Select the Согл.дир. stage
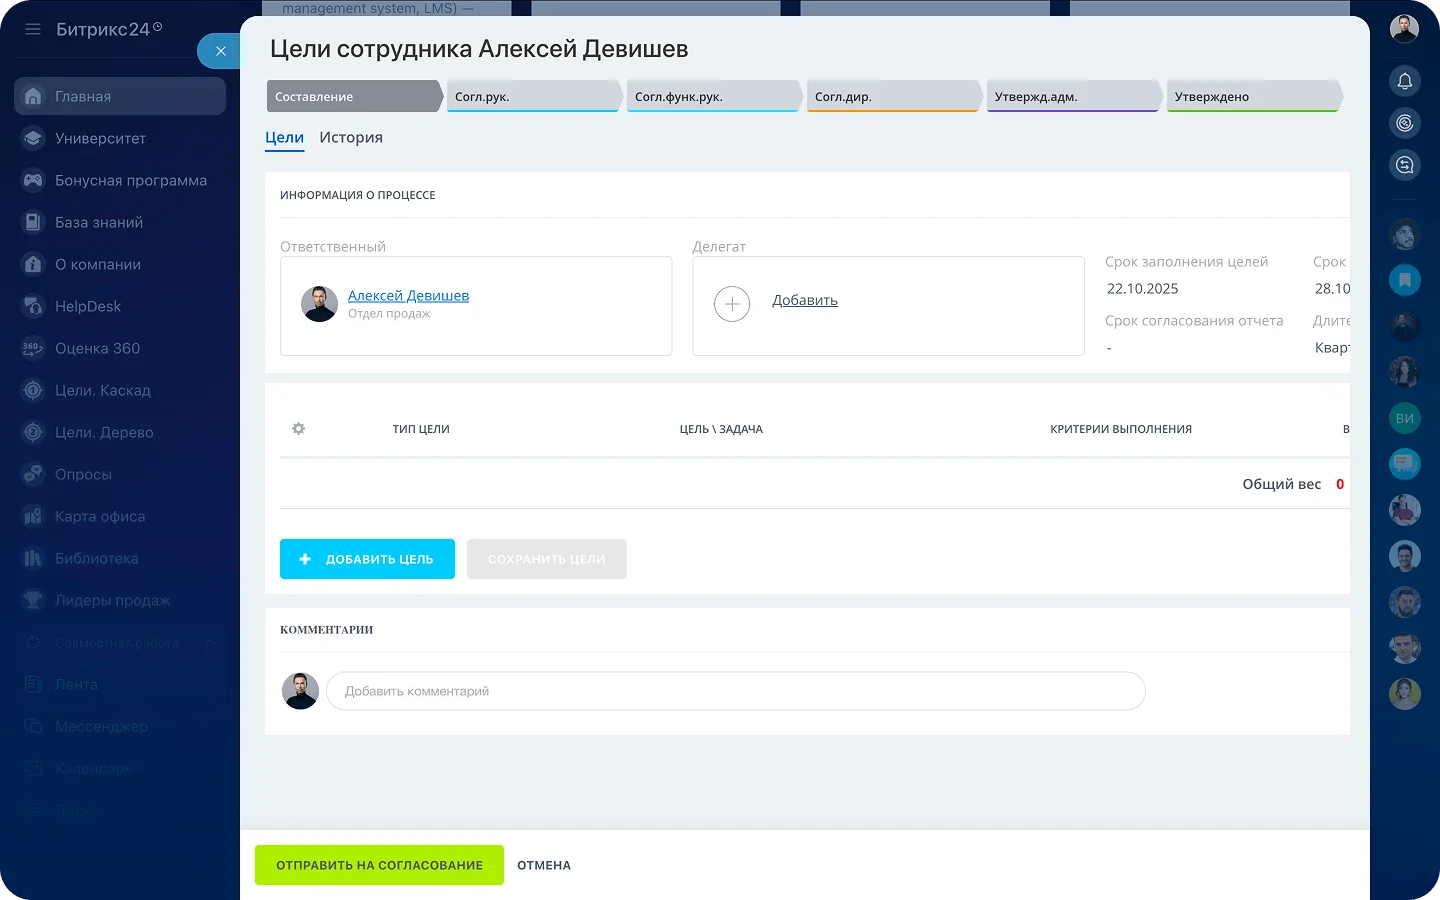1440x900 pixels. coord(894,96)
